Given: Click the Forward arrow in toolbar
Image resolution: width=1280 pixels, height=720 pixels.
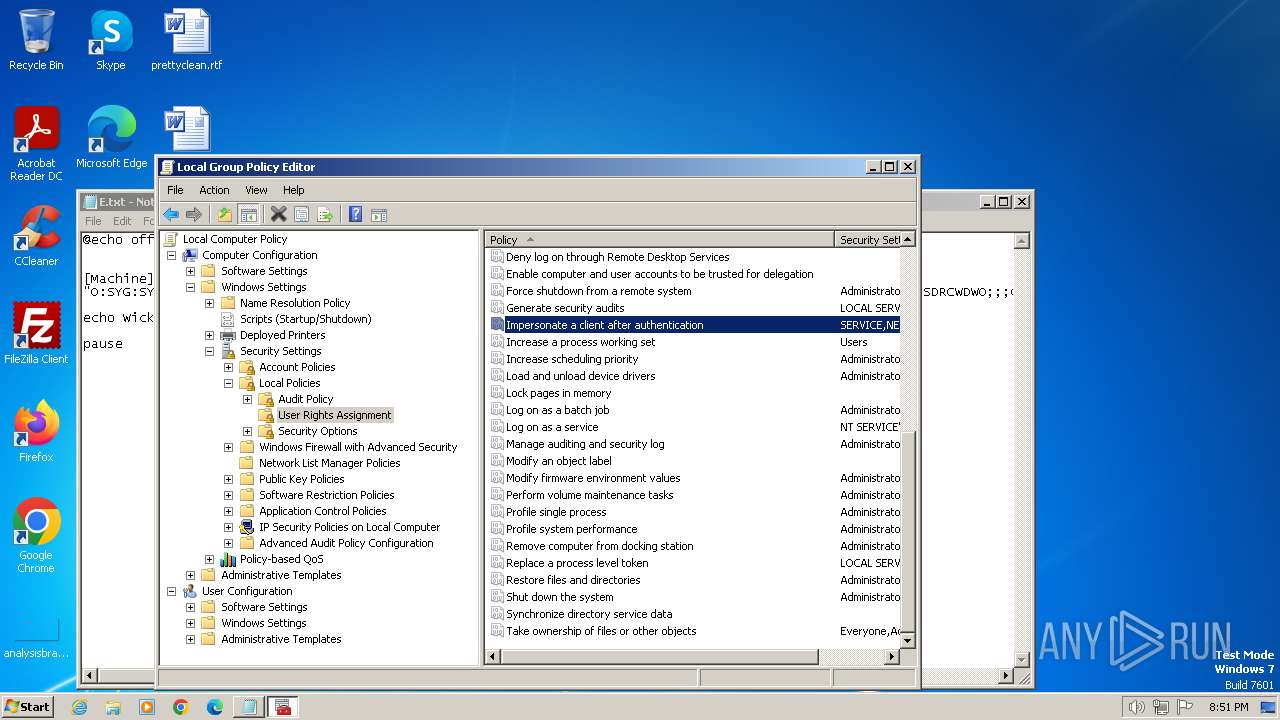Looking at the screenshot, I should click(194, 214).
